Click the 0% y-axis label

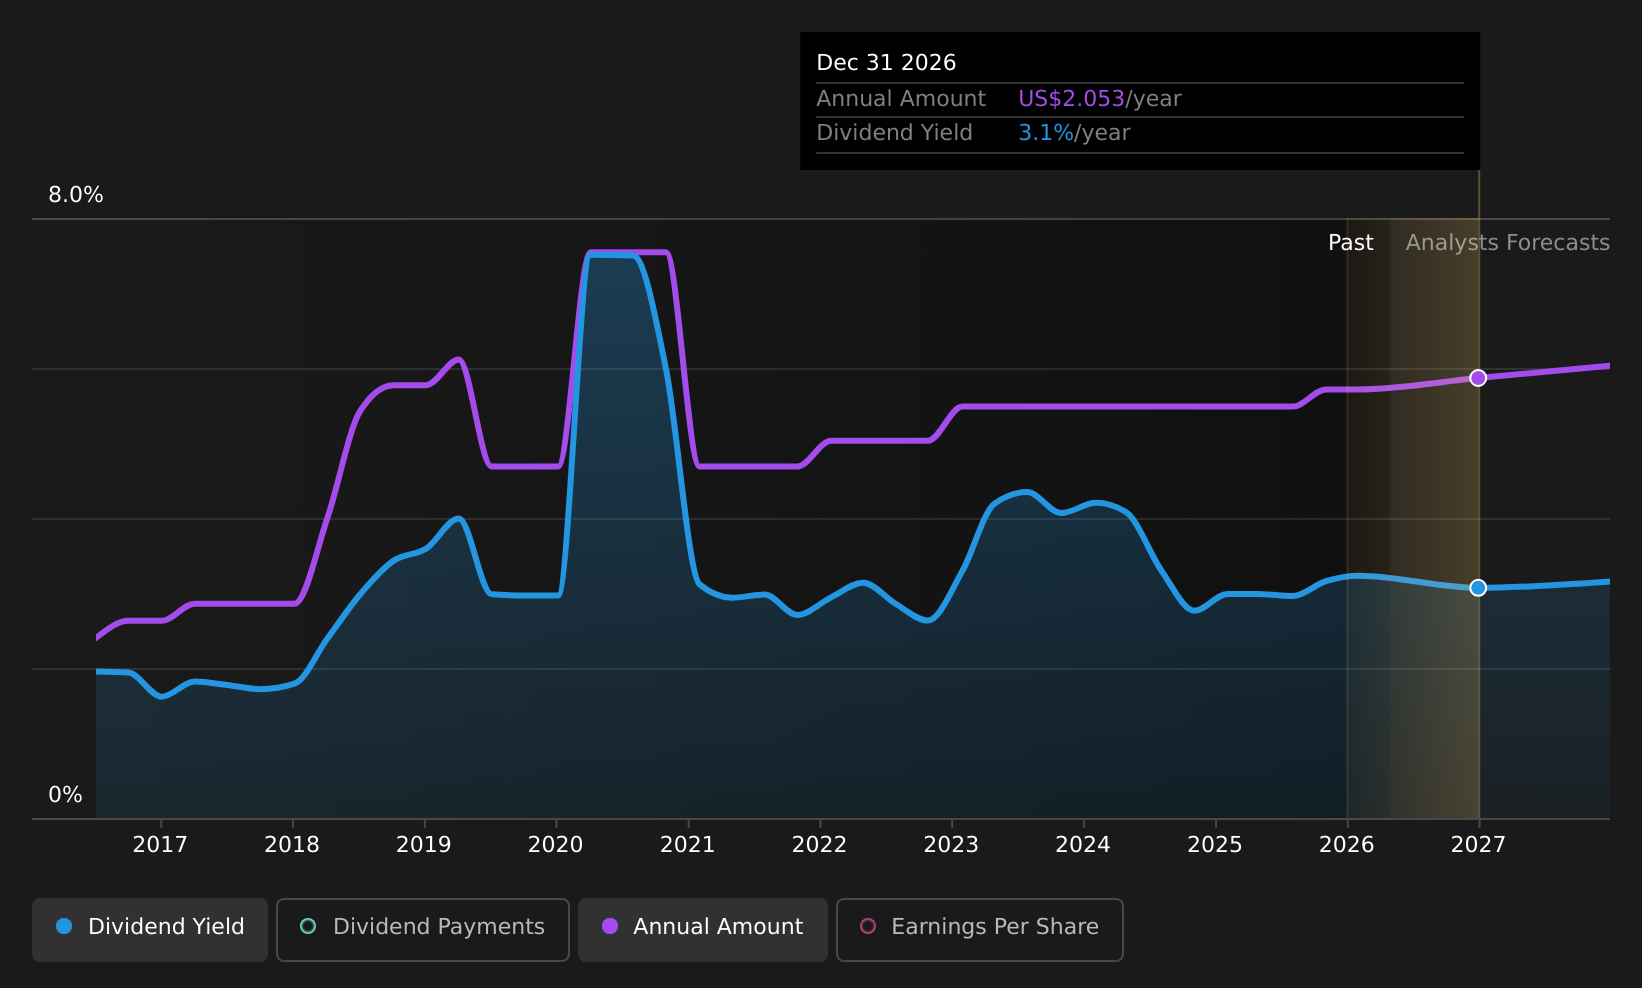coord(66,795)
